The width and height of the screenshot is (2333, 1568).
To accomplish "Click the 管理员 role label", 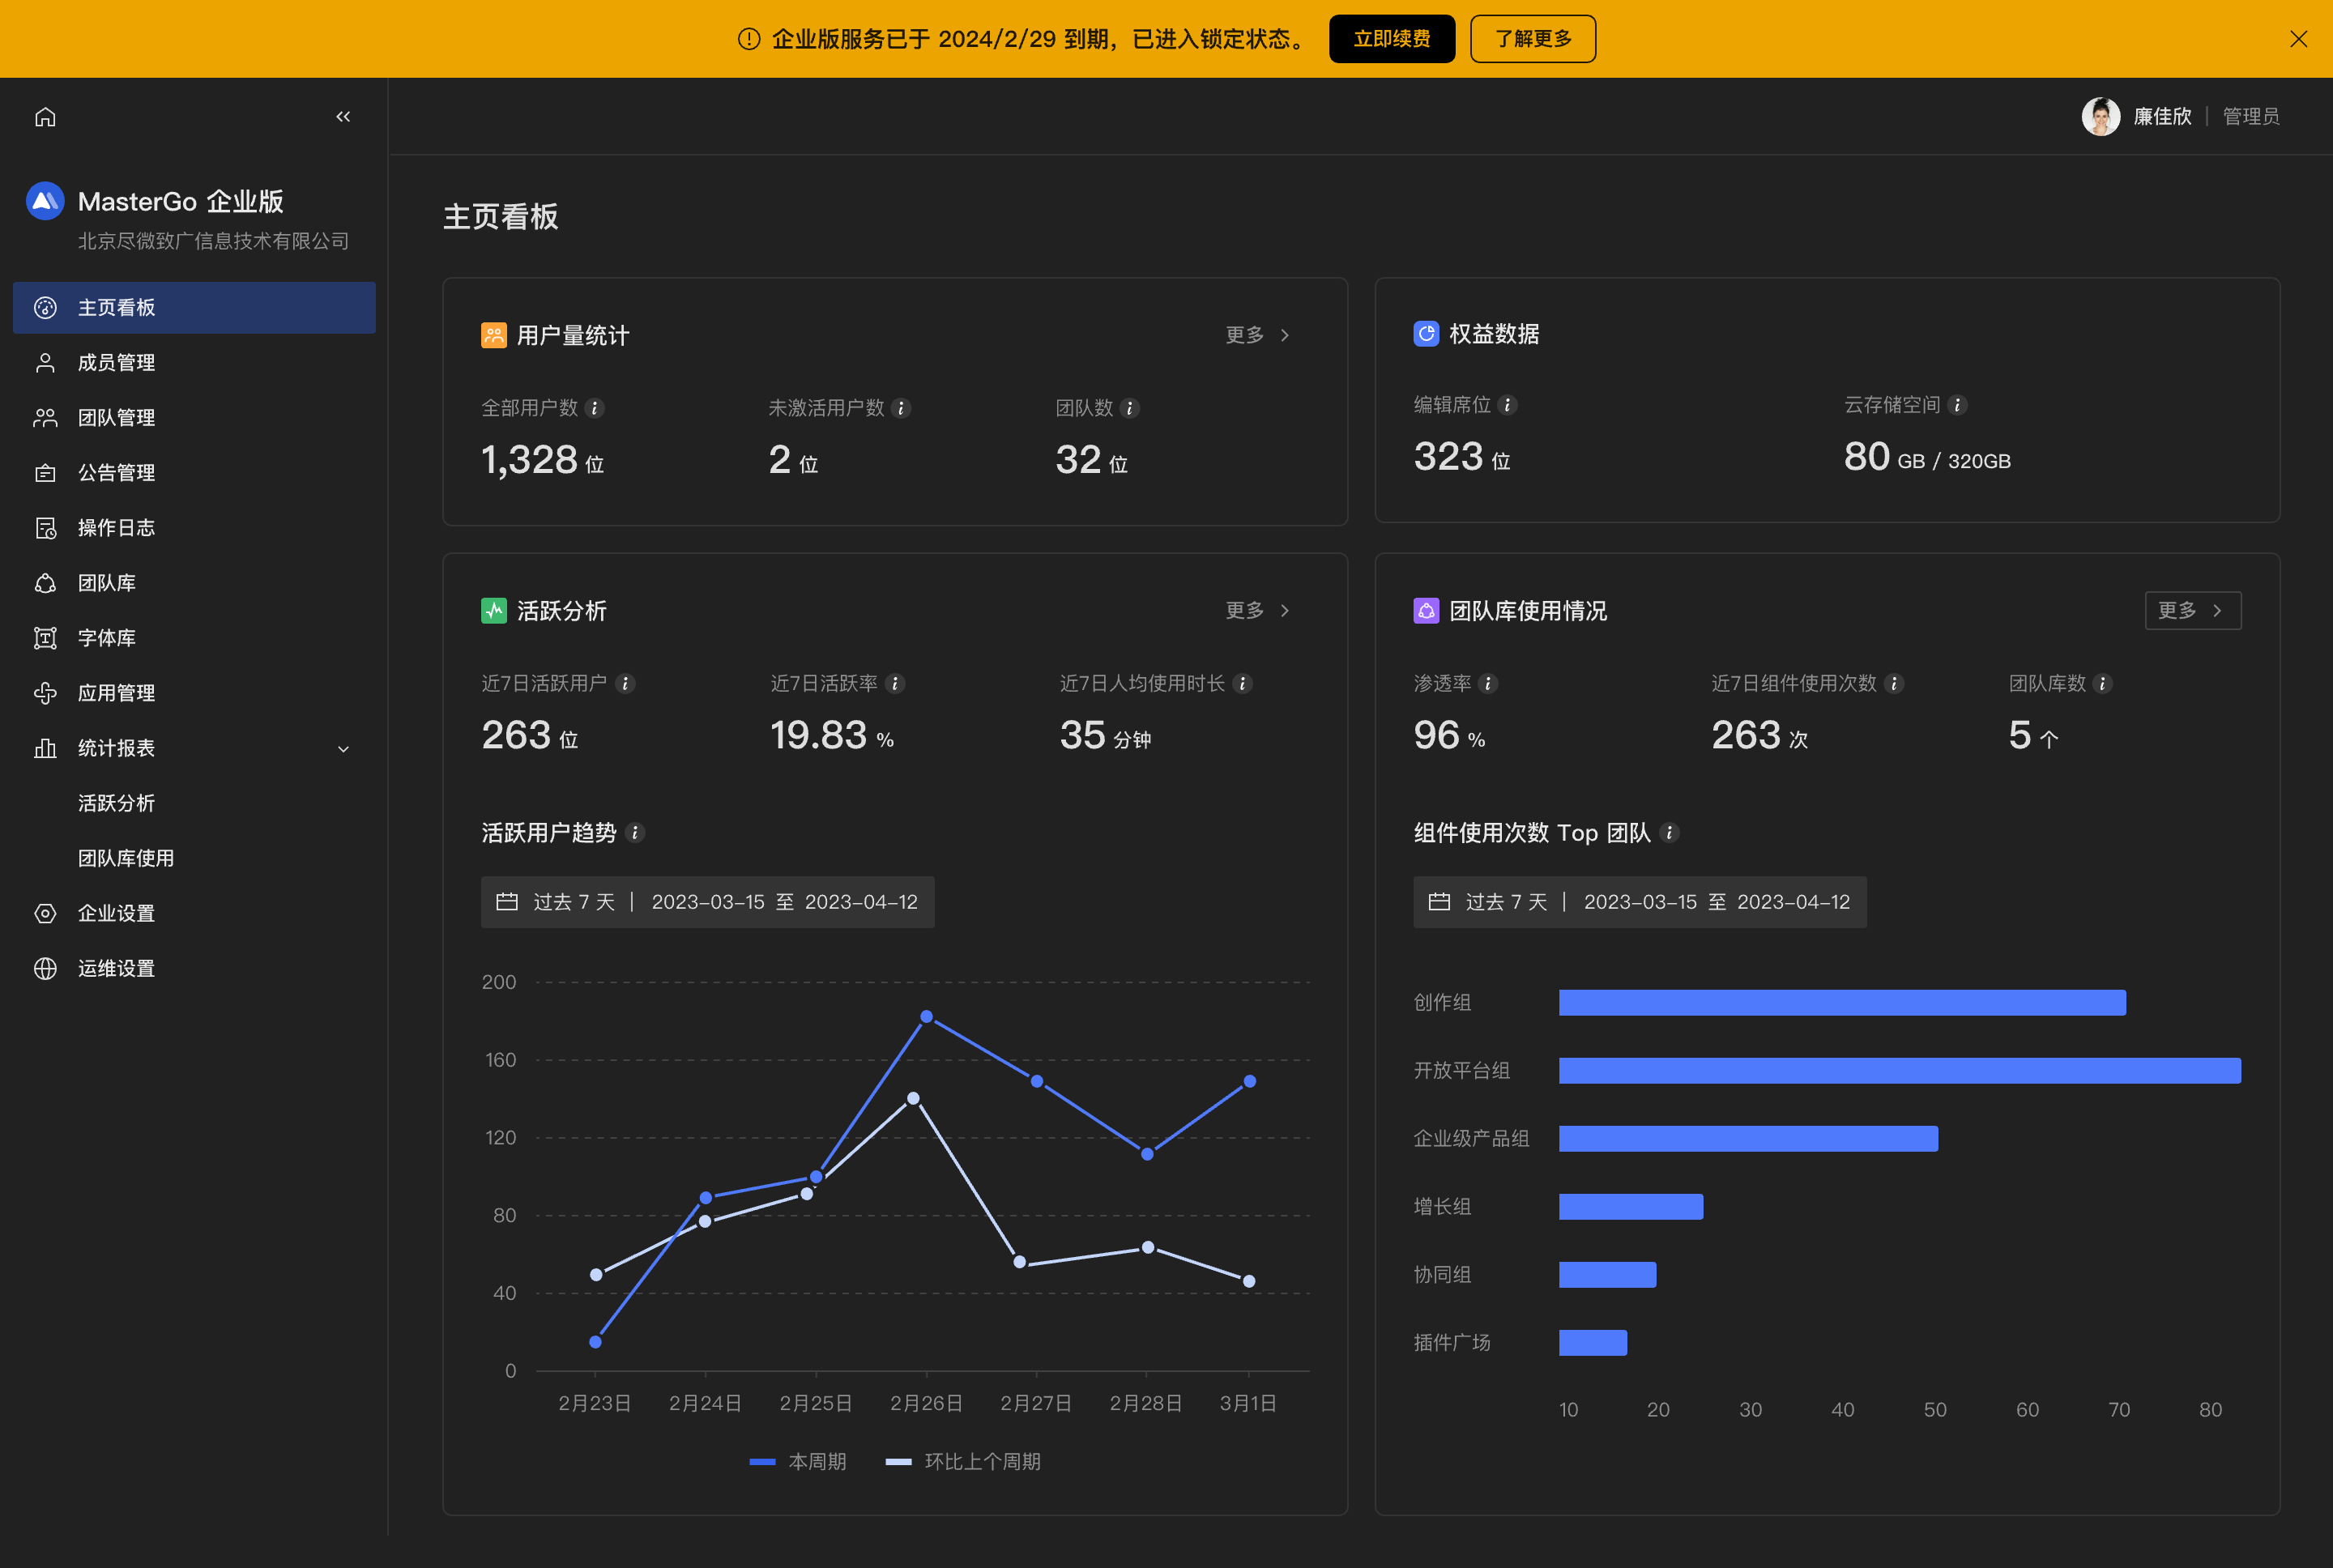I will [2250, 116].
